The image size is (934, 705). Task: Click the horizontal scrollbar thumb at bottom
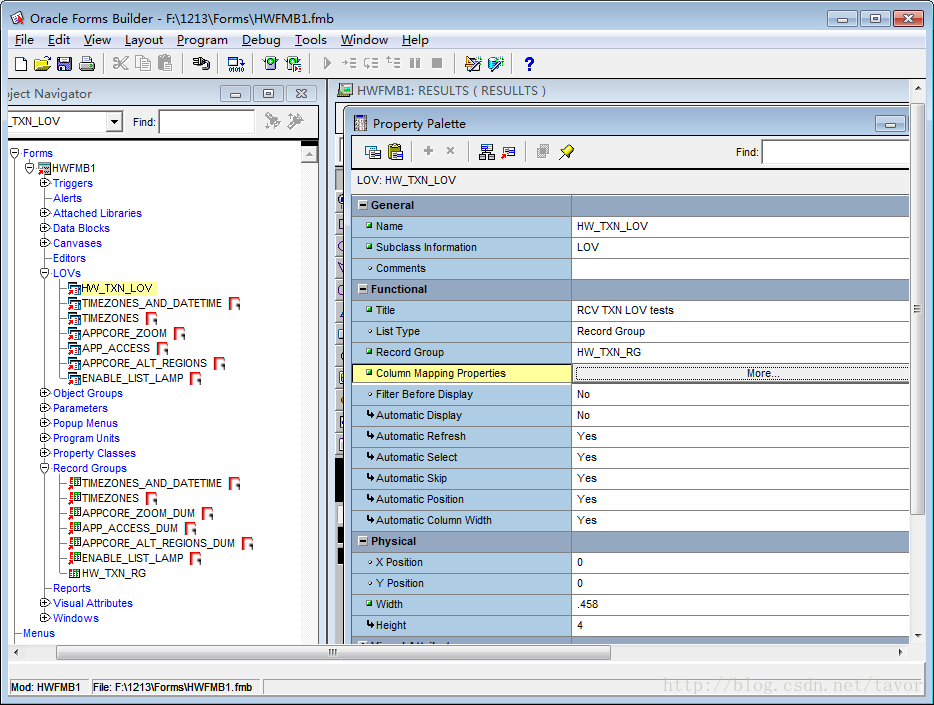pyautogui.click(x=333, y=652)
